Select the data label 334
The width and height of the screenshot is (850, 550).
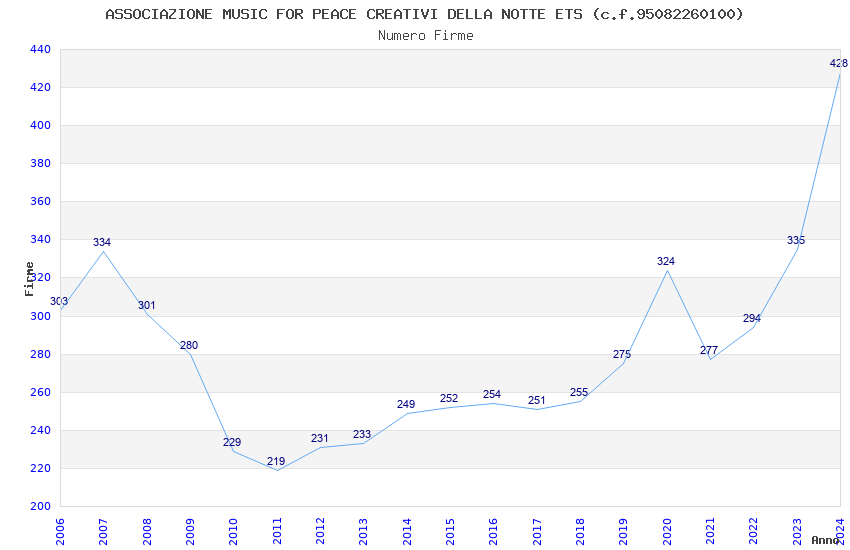(x=102, y=242)
